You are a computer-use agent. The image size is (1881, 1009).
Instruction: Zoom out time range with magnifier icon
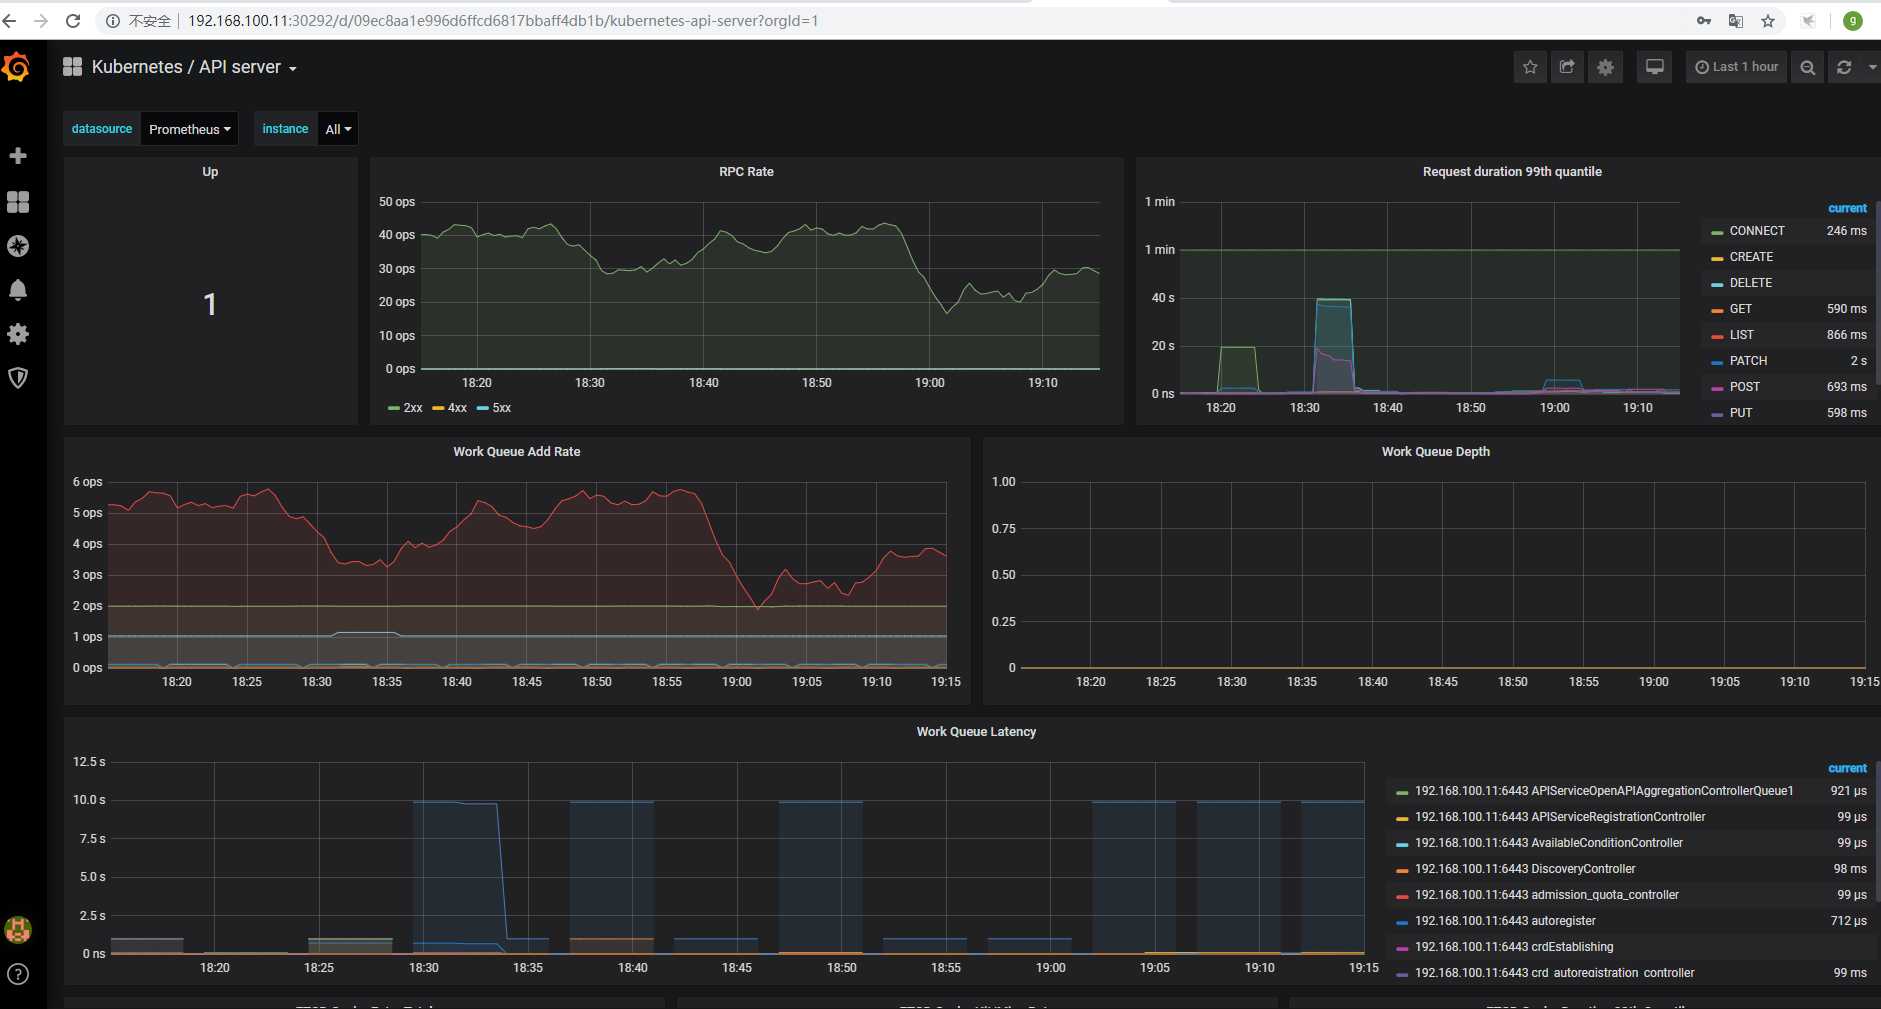point(1807,67)
